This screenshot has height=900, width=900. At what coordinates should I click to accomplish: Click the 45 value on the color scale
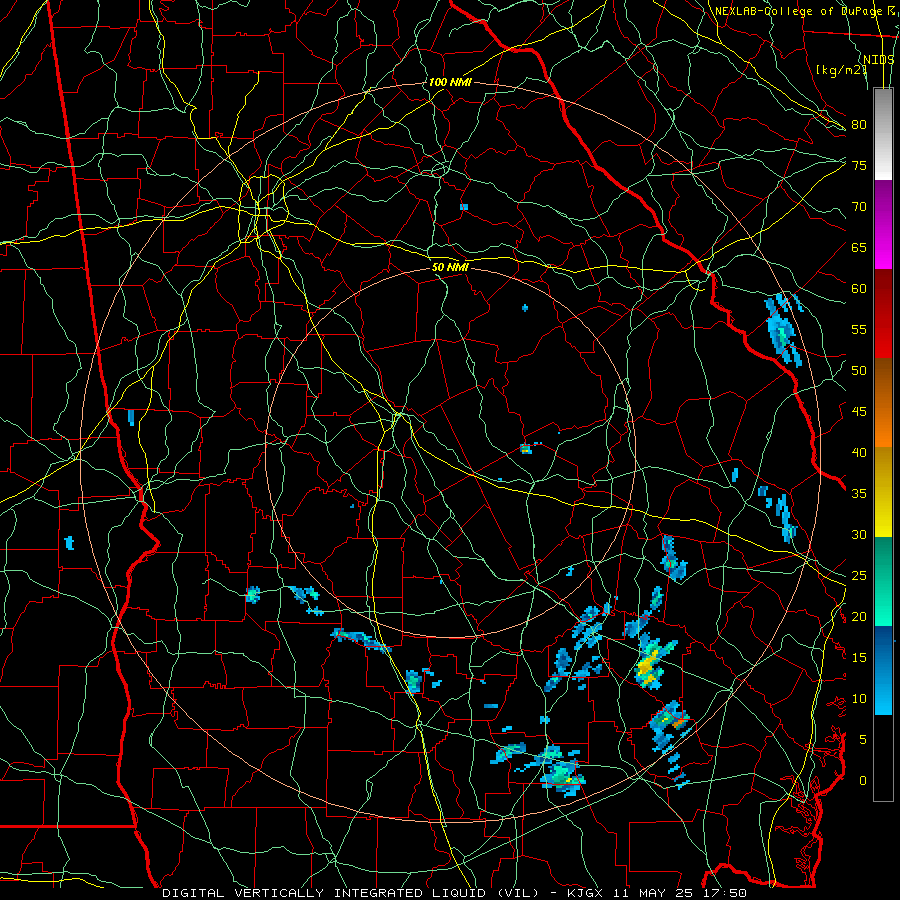coord(859,412)
